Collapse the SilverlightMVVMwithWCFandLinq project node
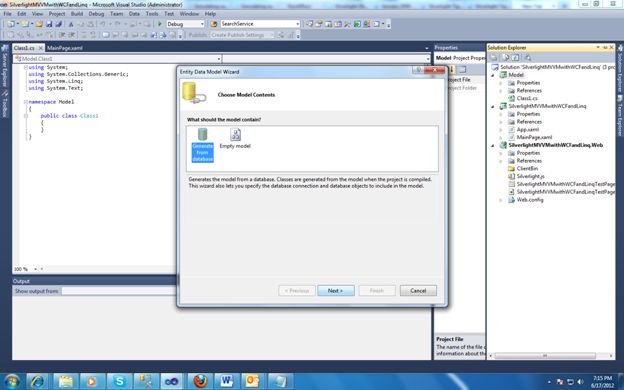 pos(493,106)
